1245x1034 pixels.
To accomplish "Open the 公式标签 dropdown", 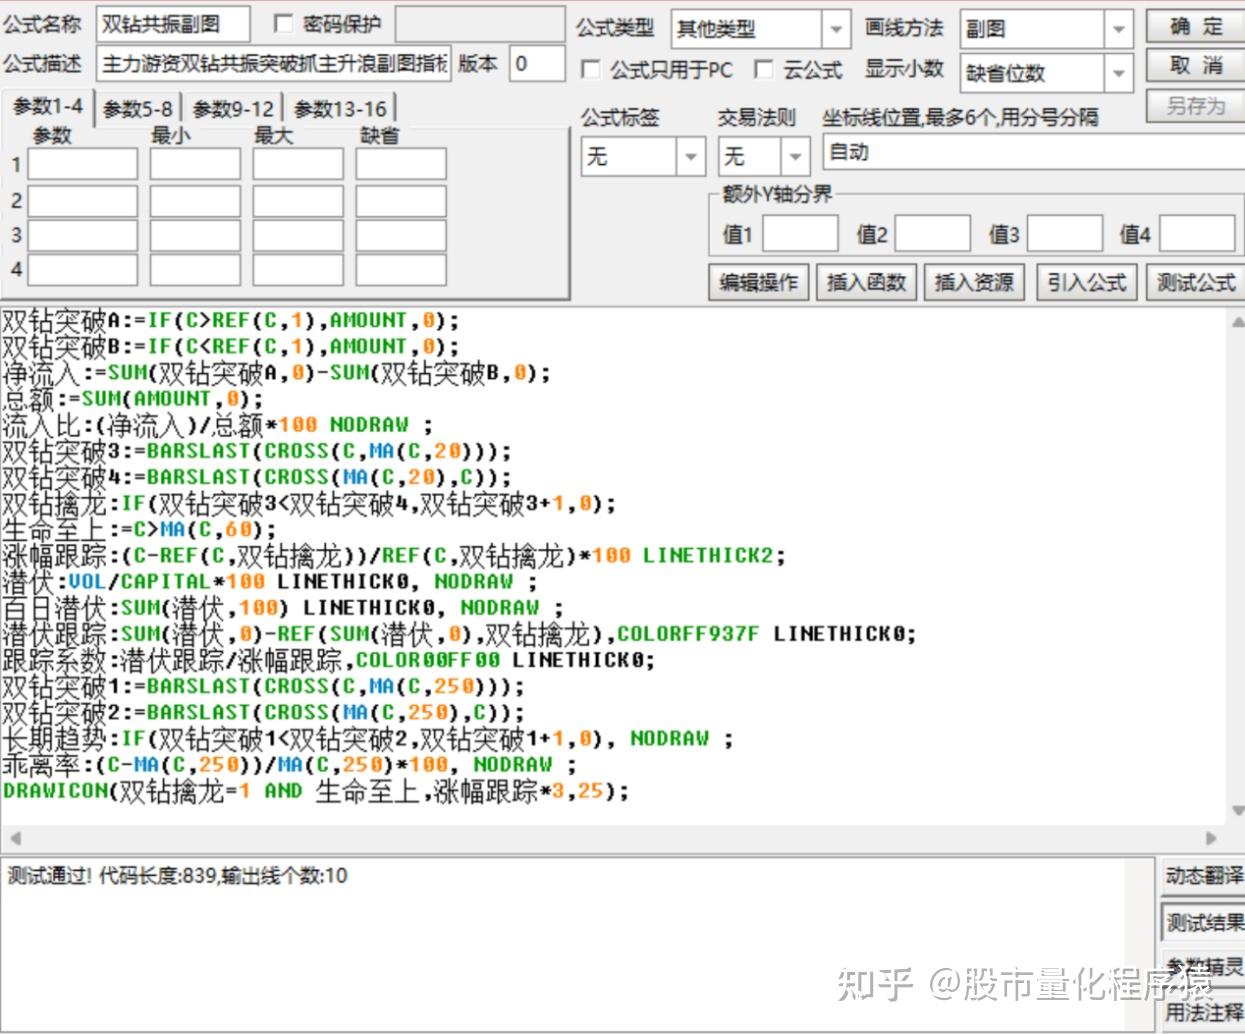I will click(x=691, y=157).
